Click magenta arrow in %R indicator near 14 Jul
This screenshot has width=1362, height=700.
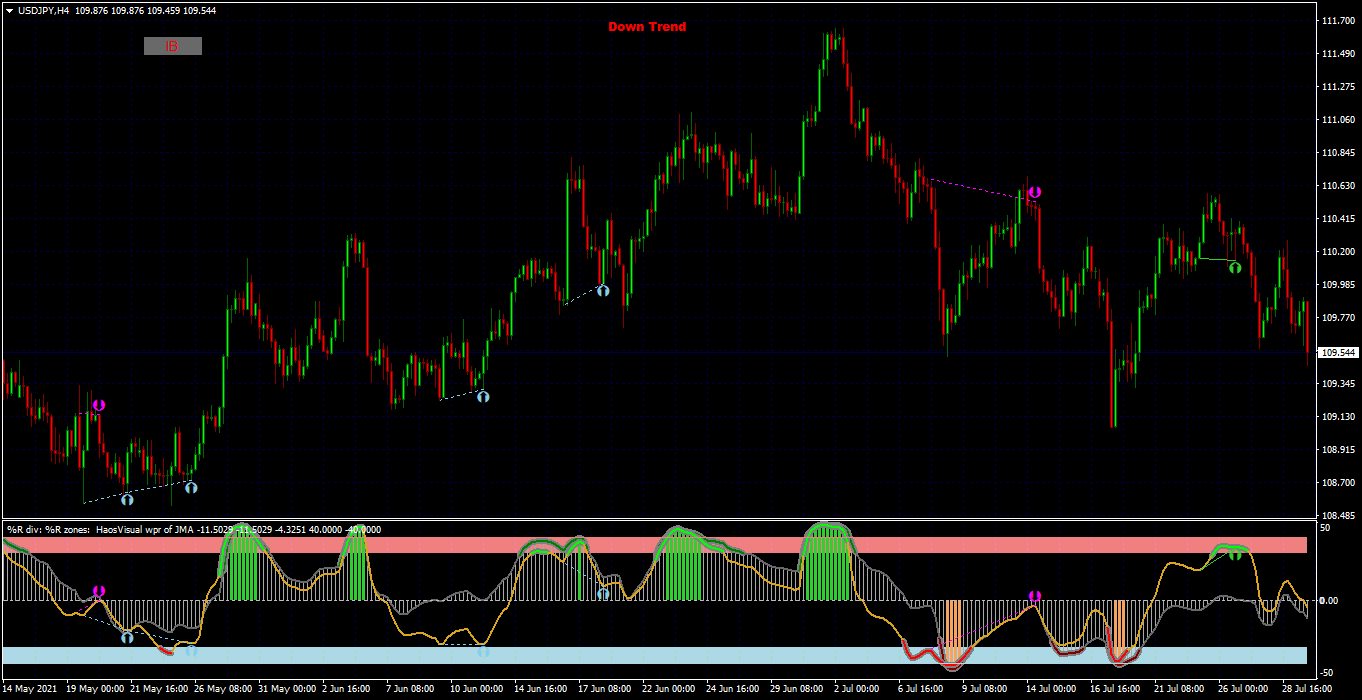[x=1035, y=597]
